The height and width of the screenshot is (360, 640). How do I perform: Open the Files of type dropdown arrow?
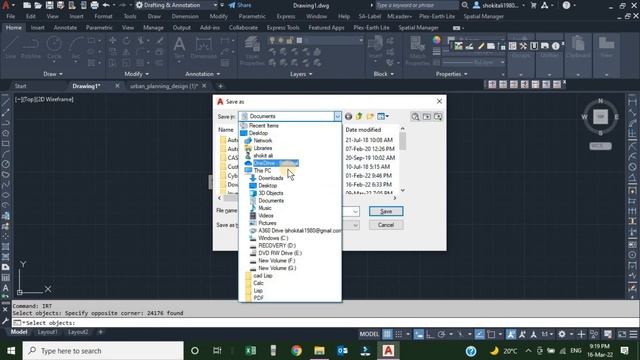point(356,225)
